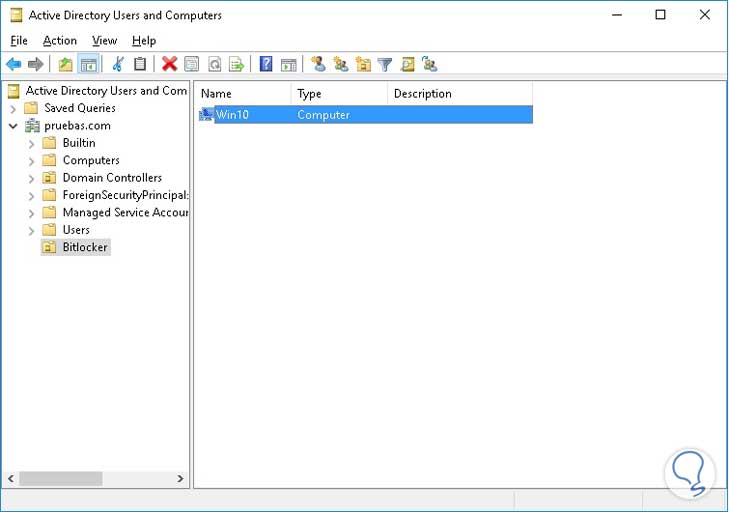The height and width of the screenshot is (512, 730).
Task: Click the app icon in title bar
Action: click(16, 15)
